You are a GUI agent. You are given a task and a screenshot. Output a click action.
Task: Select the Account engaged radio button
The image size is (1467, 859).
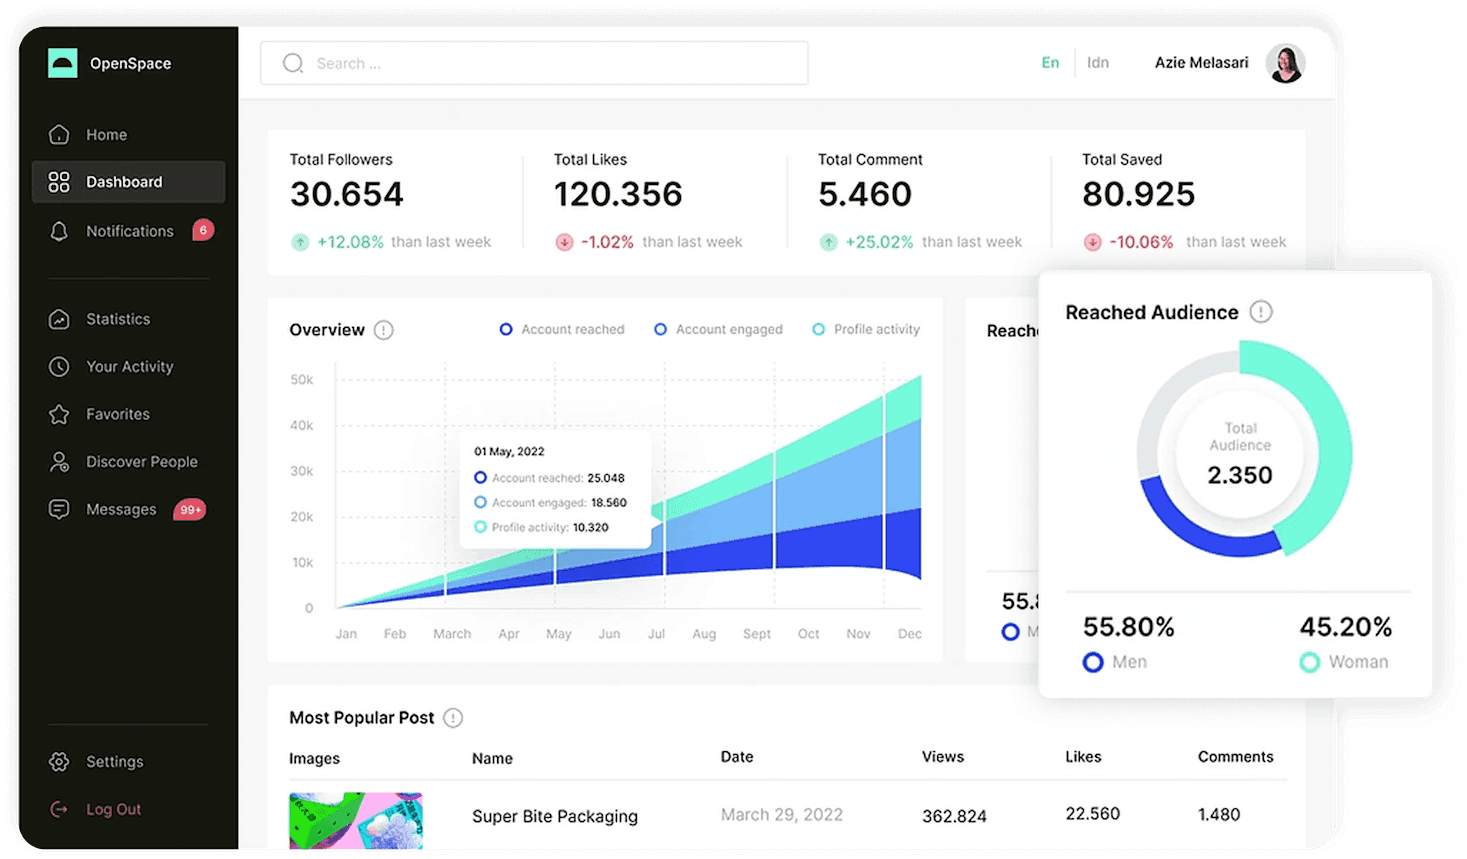660,328
